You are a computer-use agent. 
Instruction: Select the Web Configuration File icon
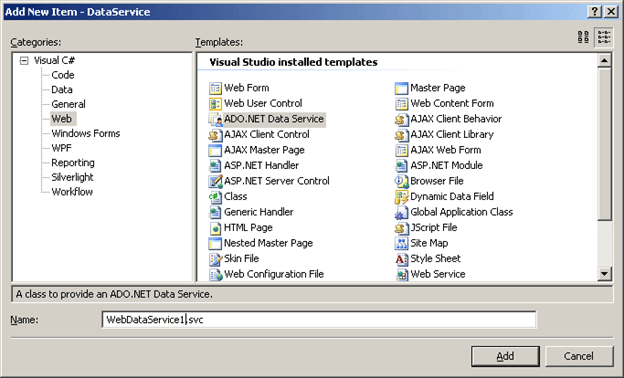pos(215,274)
